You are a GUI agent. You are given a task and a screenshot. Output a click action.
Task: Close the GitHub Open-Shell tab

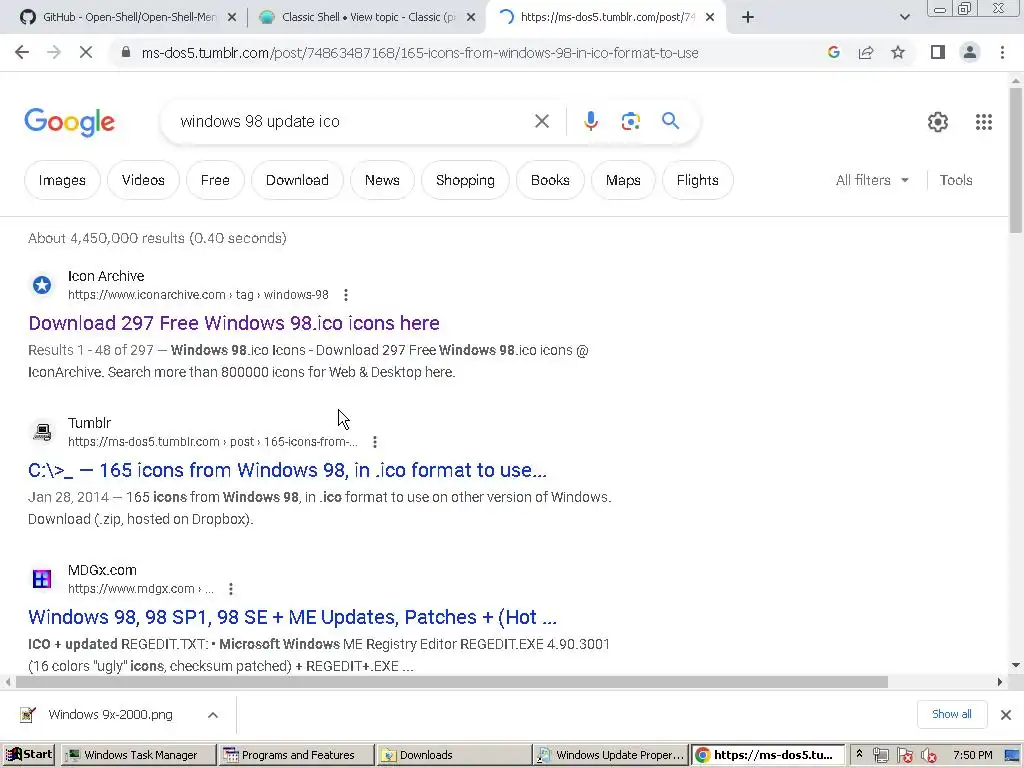tap(232, 17)
